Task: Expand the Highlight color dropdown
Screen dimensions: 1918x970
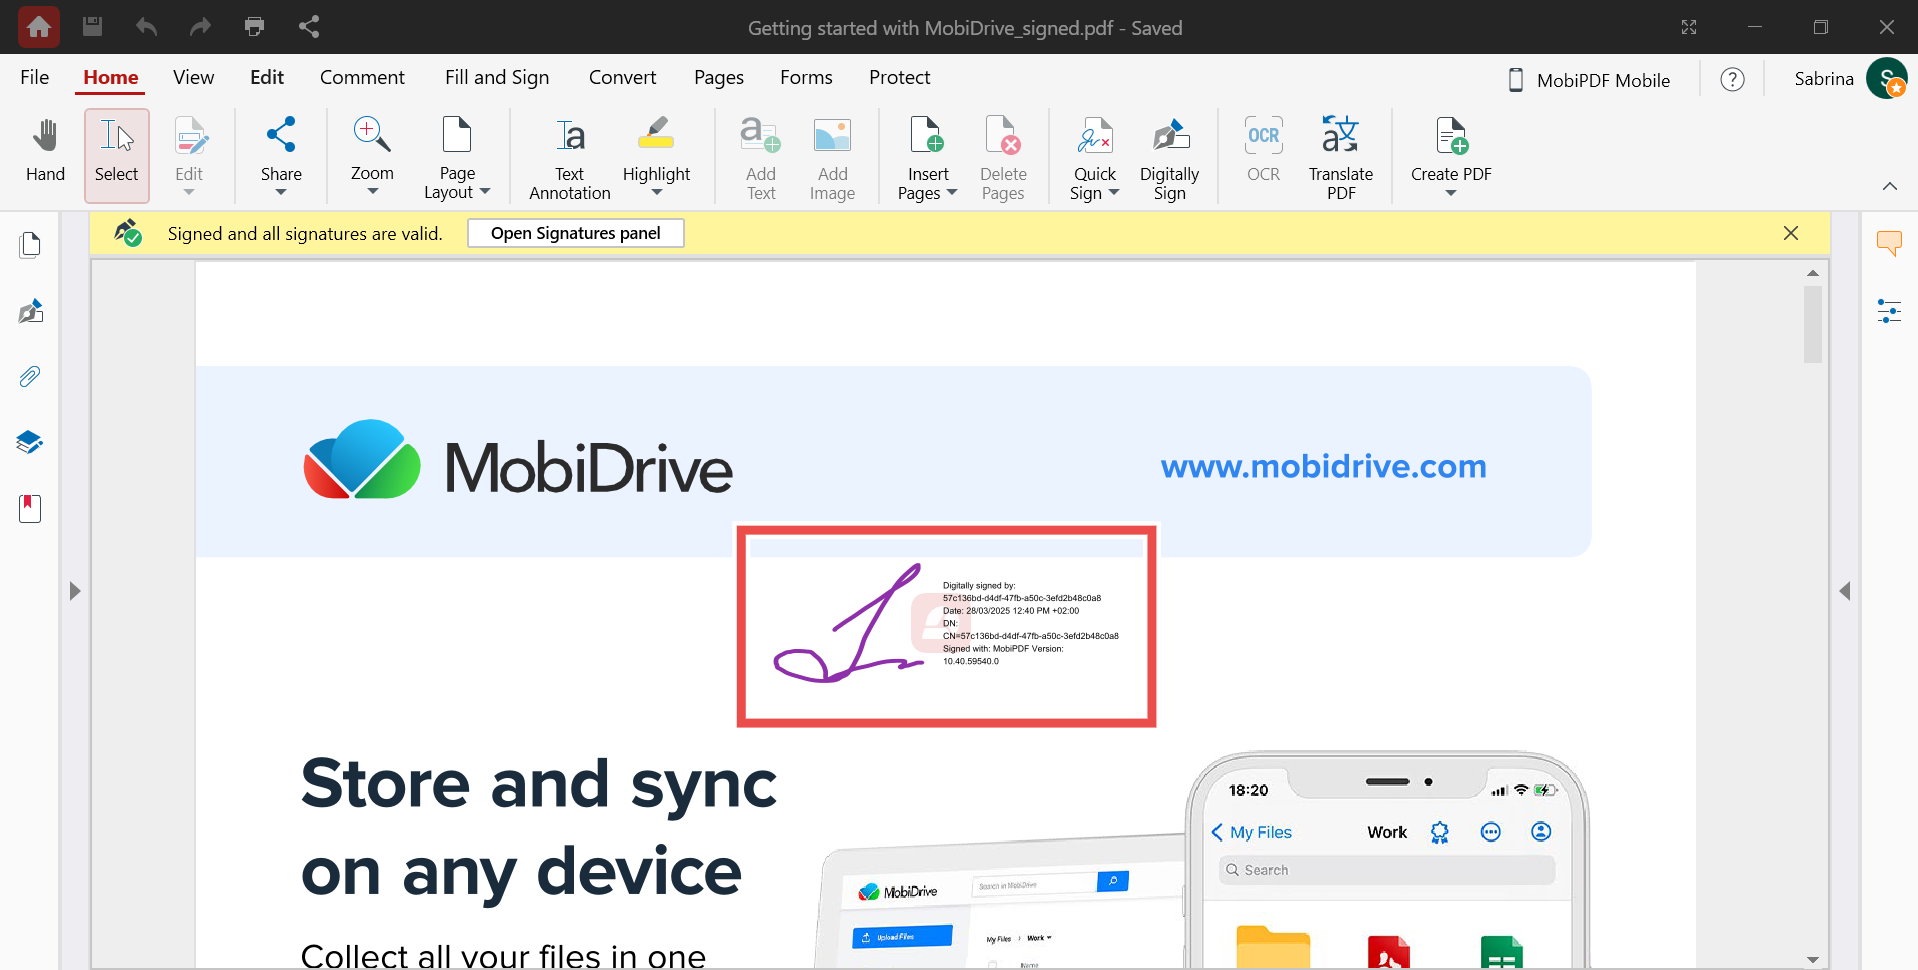Action: [656, 193]
